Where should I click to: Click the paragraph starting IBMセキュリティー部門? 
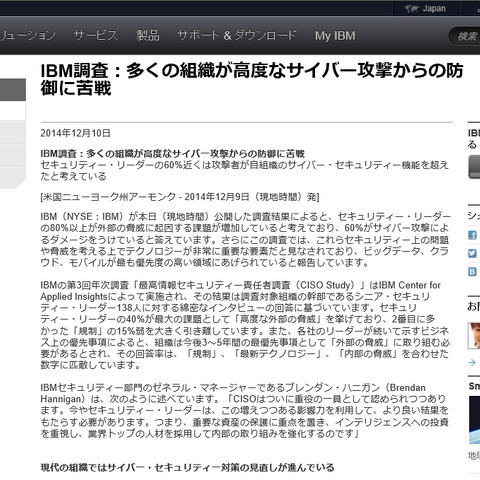245,411
